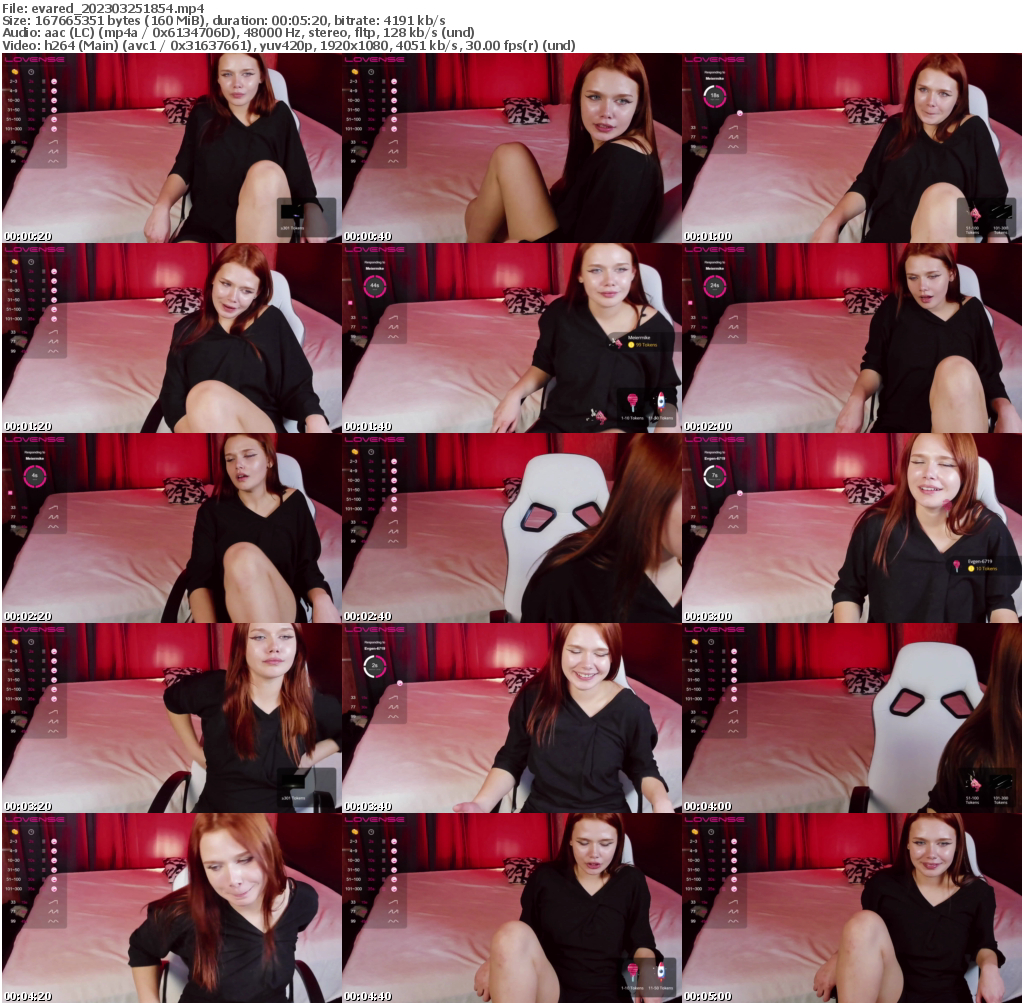Viewport: 1024px width, 1003px height.
Task: Select the coin token icon in the tip menu
Action: (x=15, y=72)
